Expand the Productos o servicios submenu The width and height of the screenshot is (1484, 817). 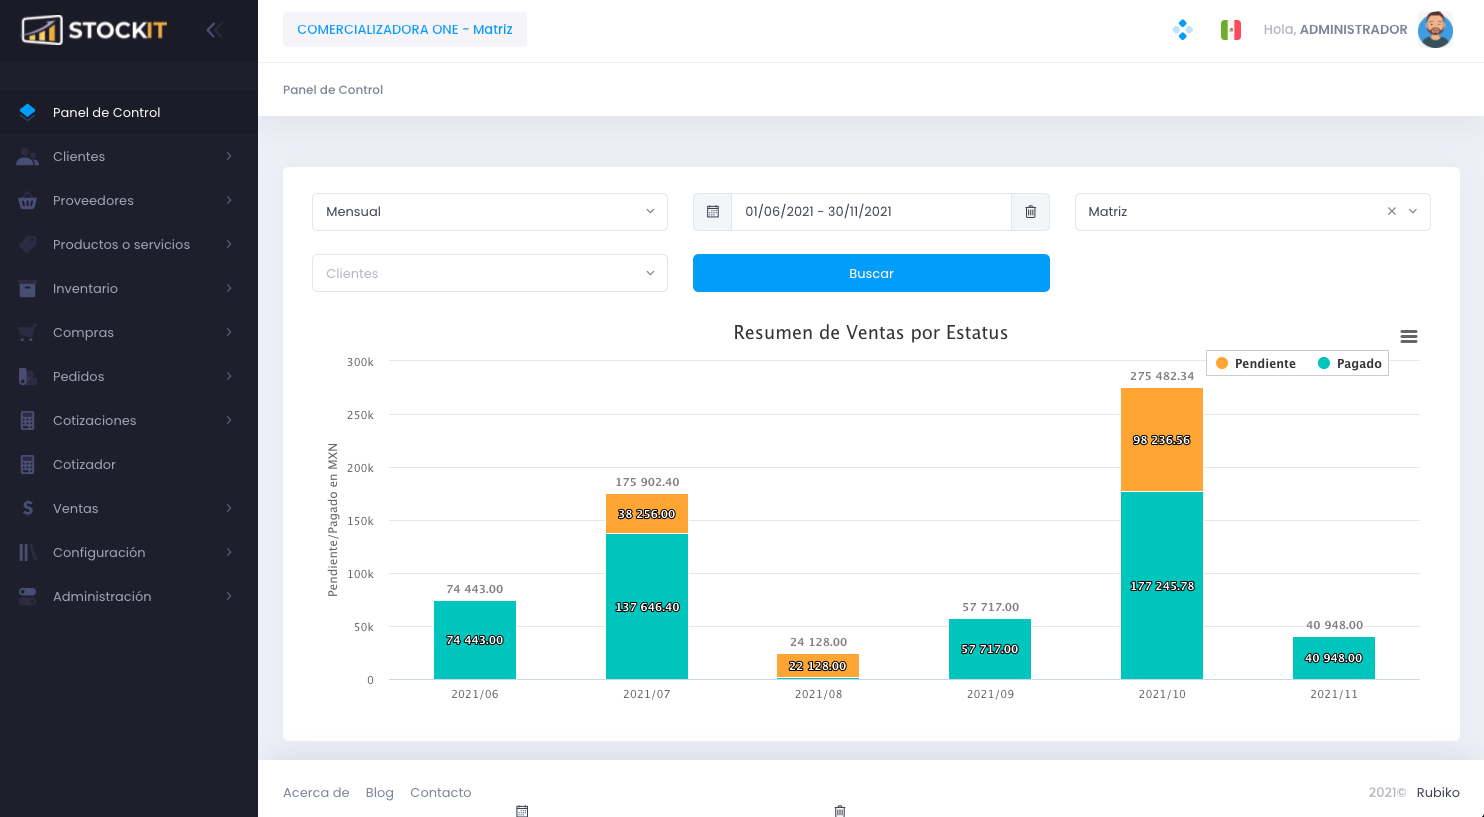pos(229,244)
